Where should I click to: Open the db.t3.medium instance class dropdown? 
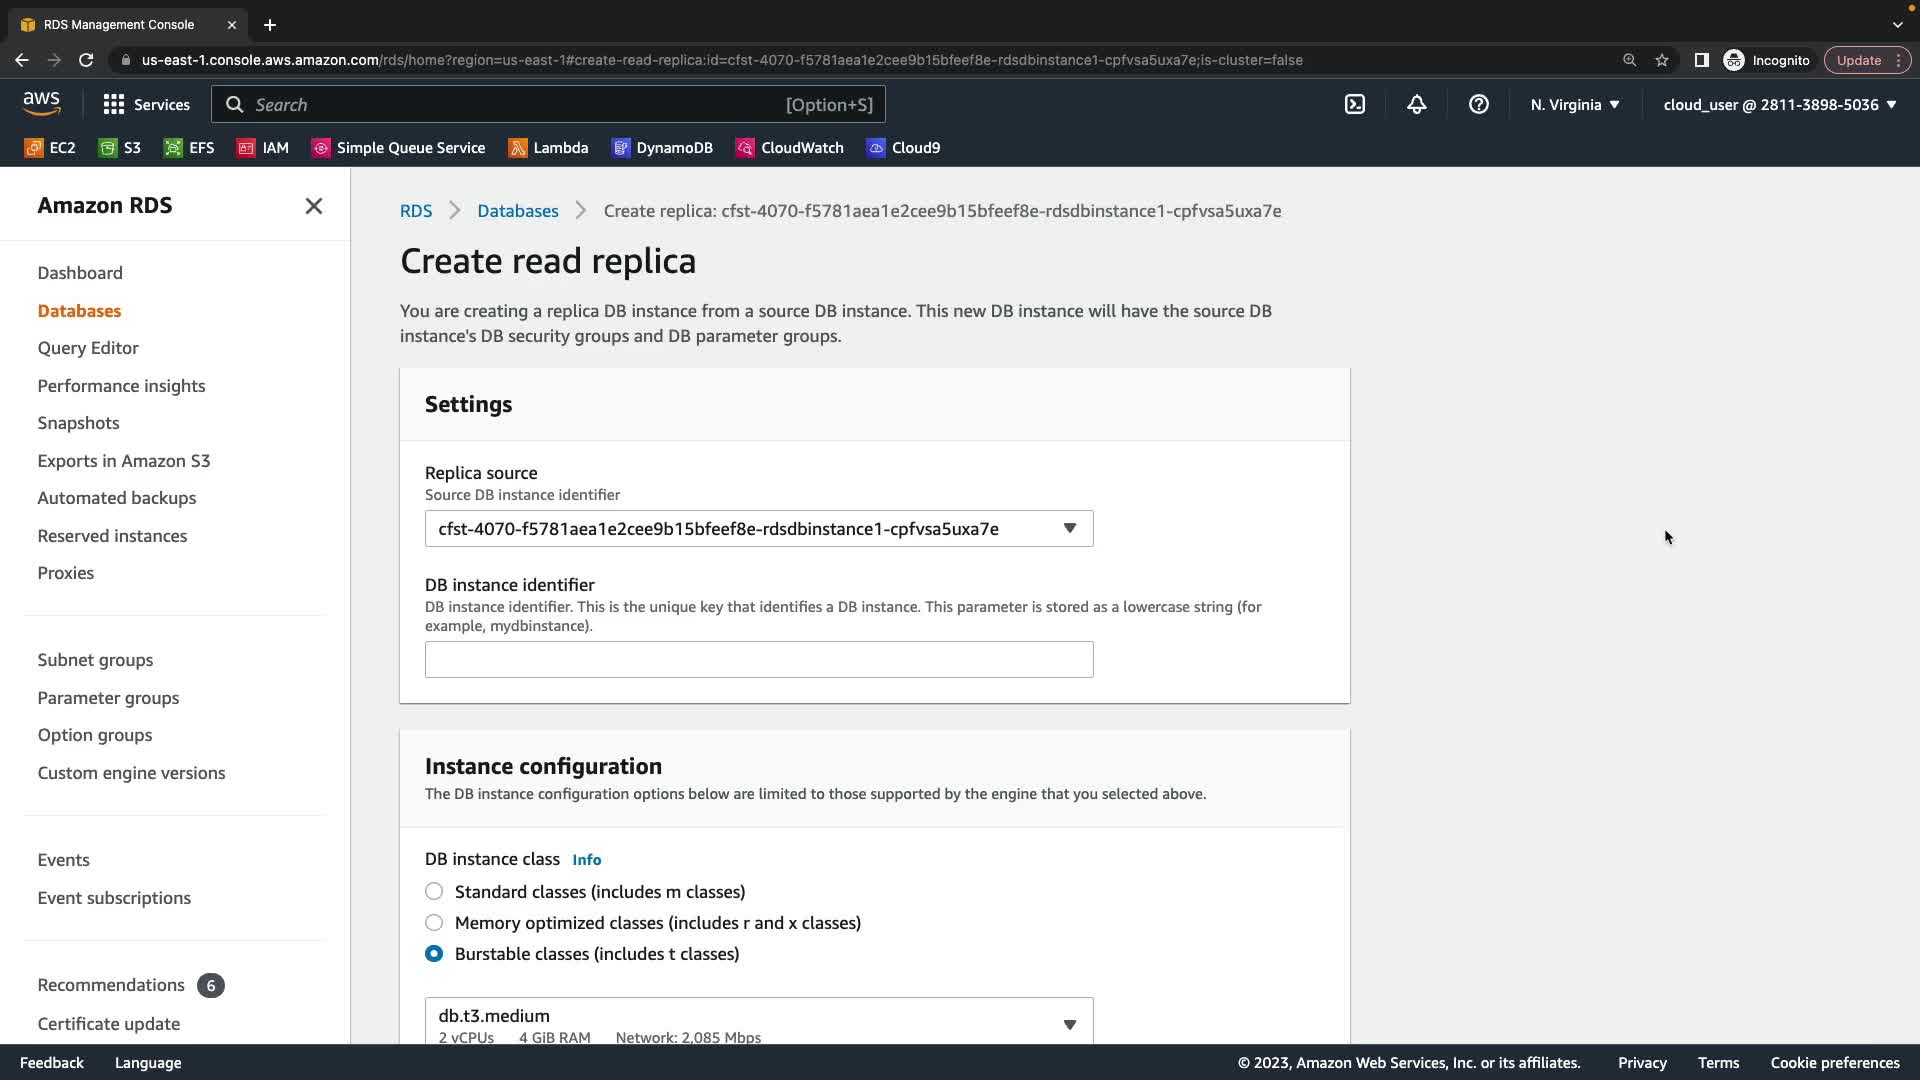758,1022
